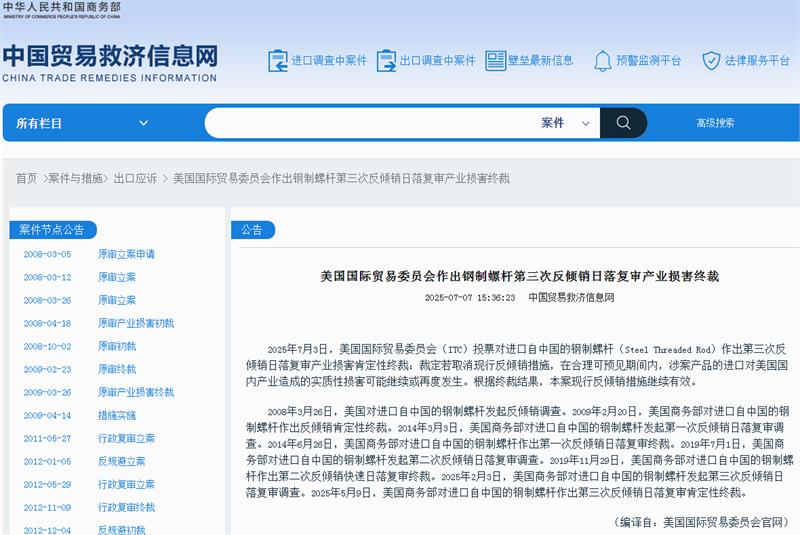The width and height of the screenshot is (800, 535).
Task: Click the date 2009-04-14
Action: (x=47, y=415)
